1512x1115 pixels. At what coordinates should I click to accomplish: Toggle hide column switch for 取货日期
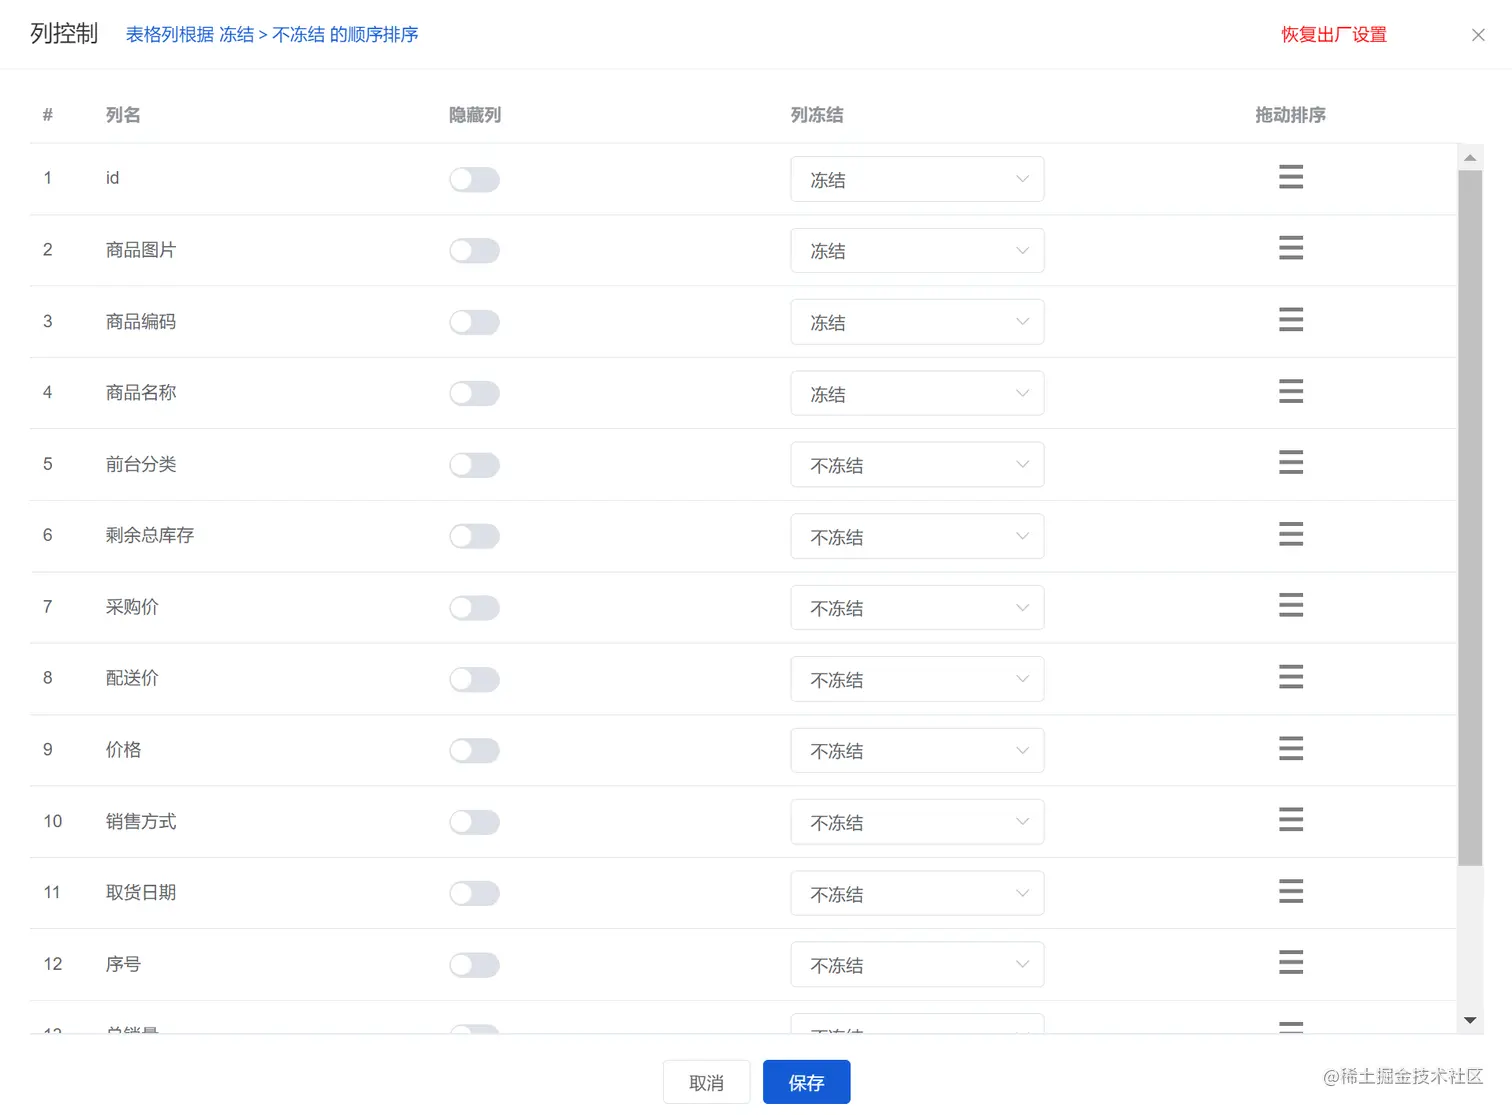click(474, 894)
